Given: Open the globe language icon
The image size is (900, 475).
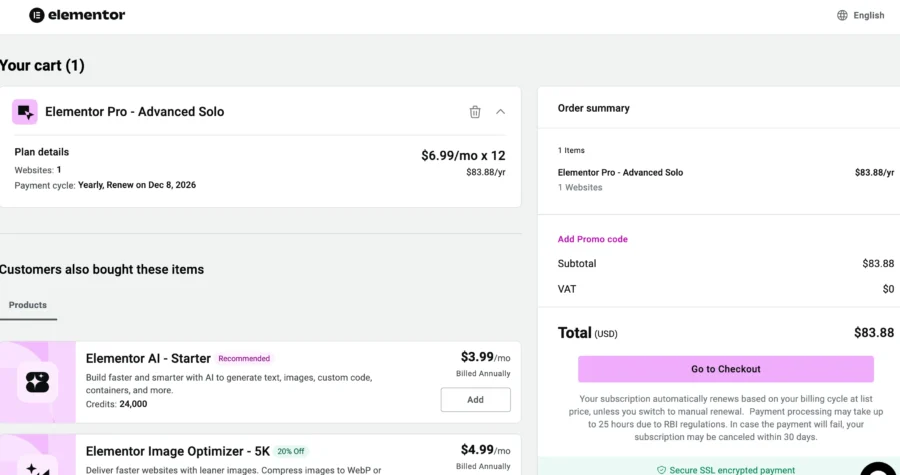Looking at the screenshot, I should (x=842, y=15).
